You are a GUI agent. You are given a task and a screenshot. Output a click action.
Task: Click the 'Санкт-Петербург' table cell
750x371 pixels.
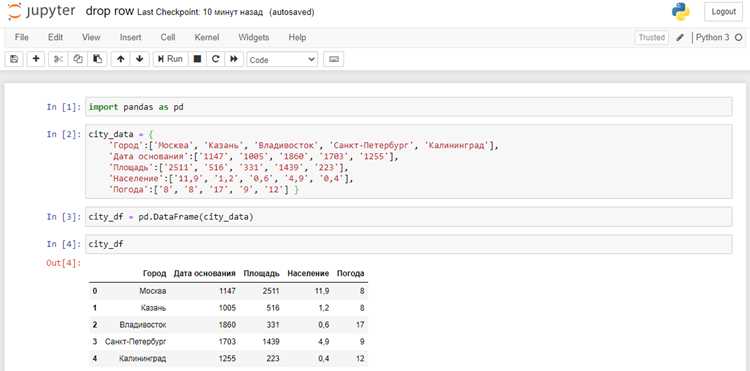tap(136, 341)
